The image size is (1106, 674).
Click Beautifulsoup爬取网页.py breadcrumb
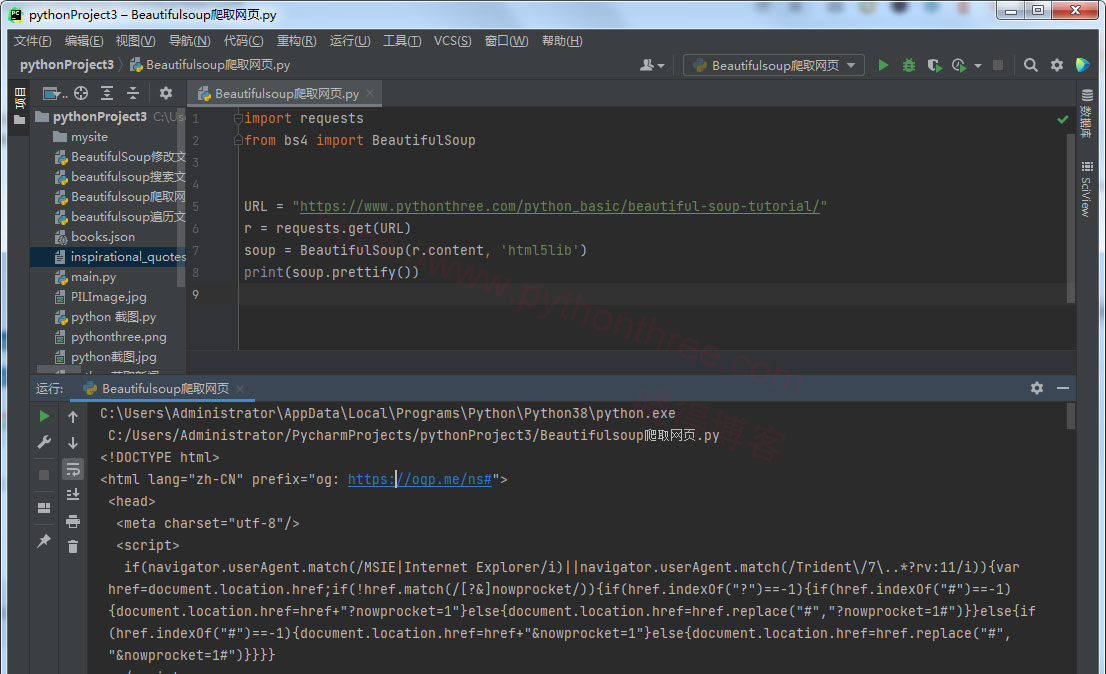[x=210, y=65]
